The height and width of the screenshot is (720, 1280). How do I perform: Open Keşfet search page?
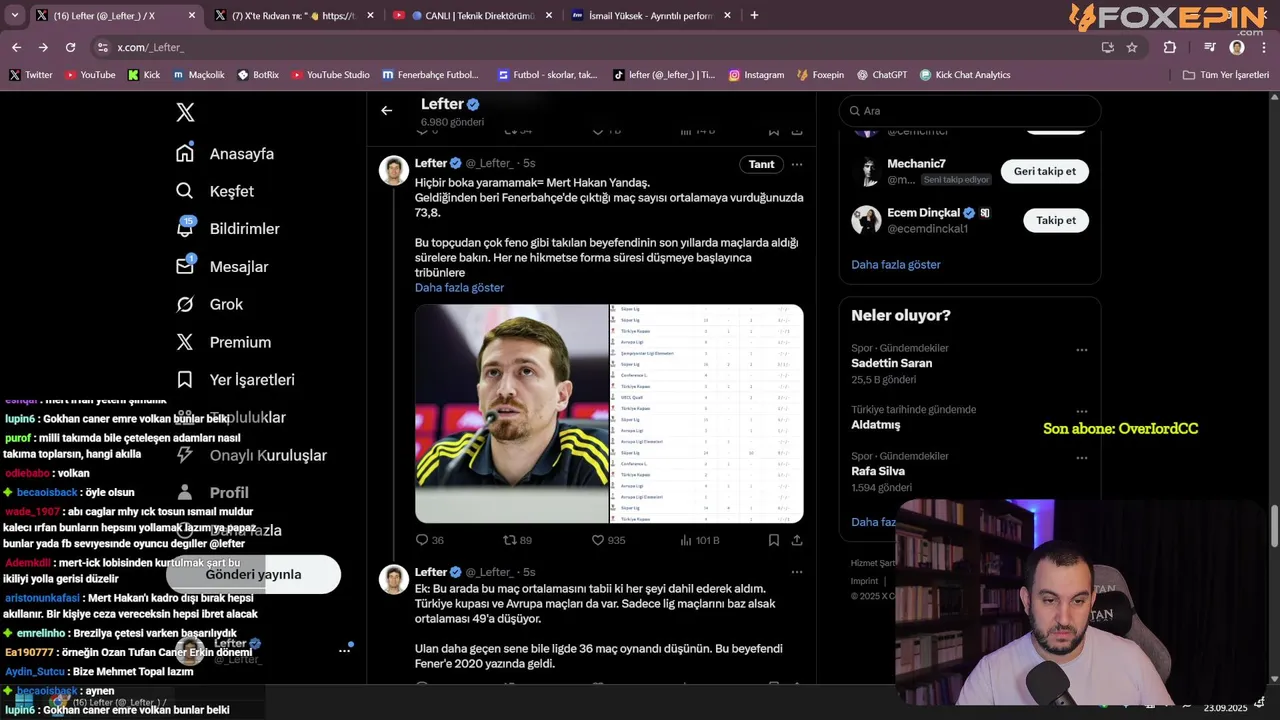pos(215,191)
